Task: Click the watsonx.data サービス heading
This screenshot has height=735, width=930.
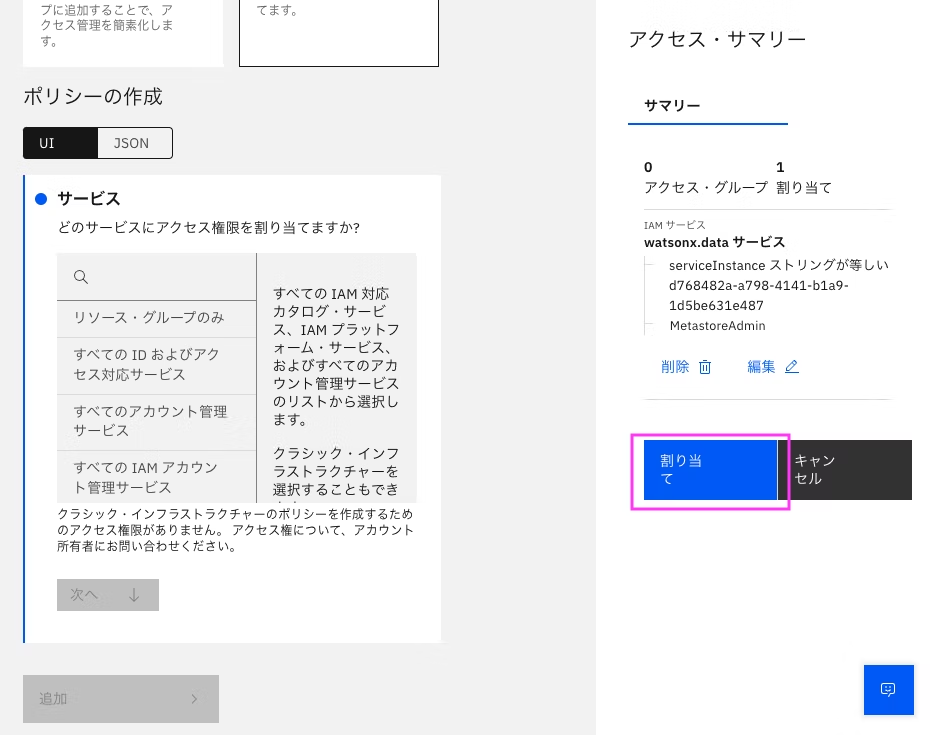Action: coord(714,242)
